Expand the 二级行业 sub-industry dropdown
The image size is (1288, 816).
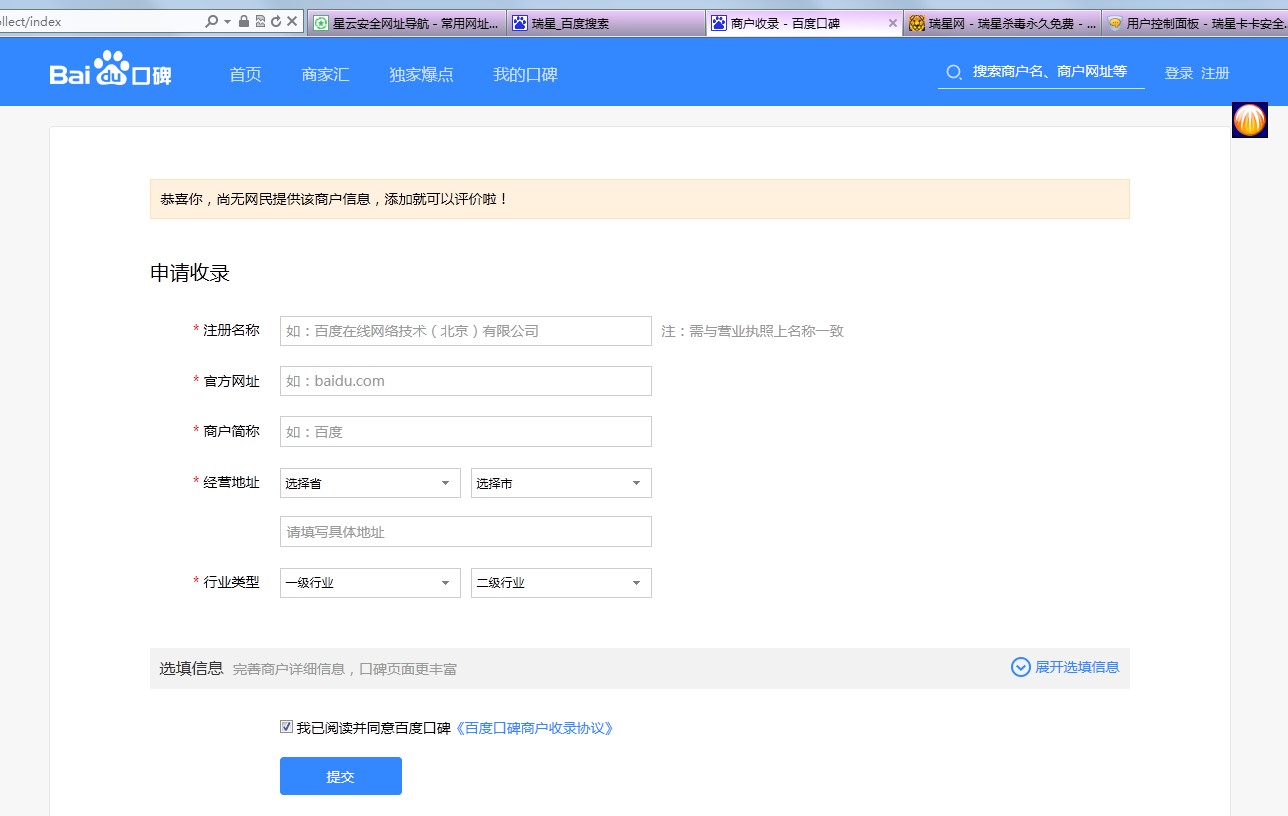(561, 583)
